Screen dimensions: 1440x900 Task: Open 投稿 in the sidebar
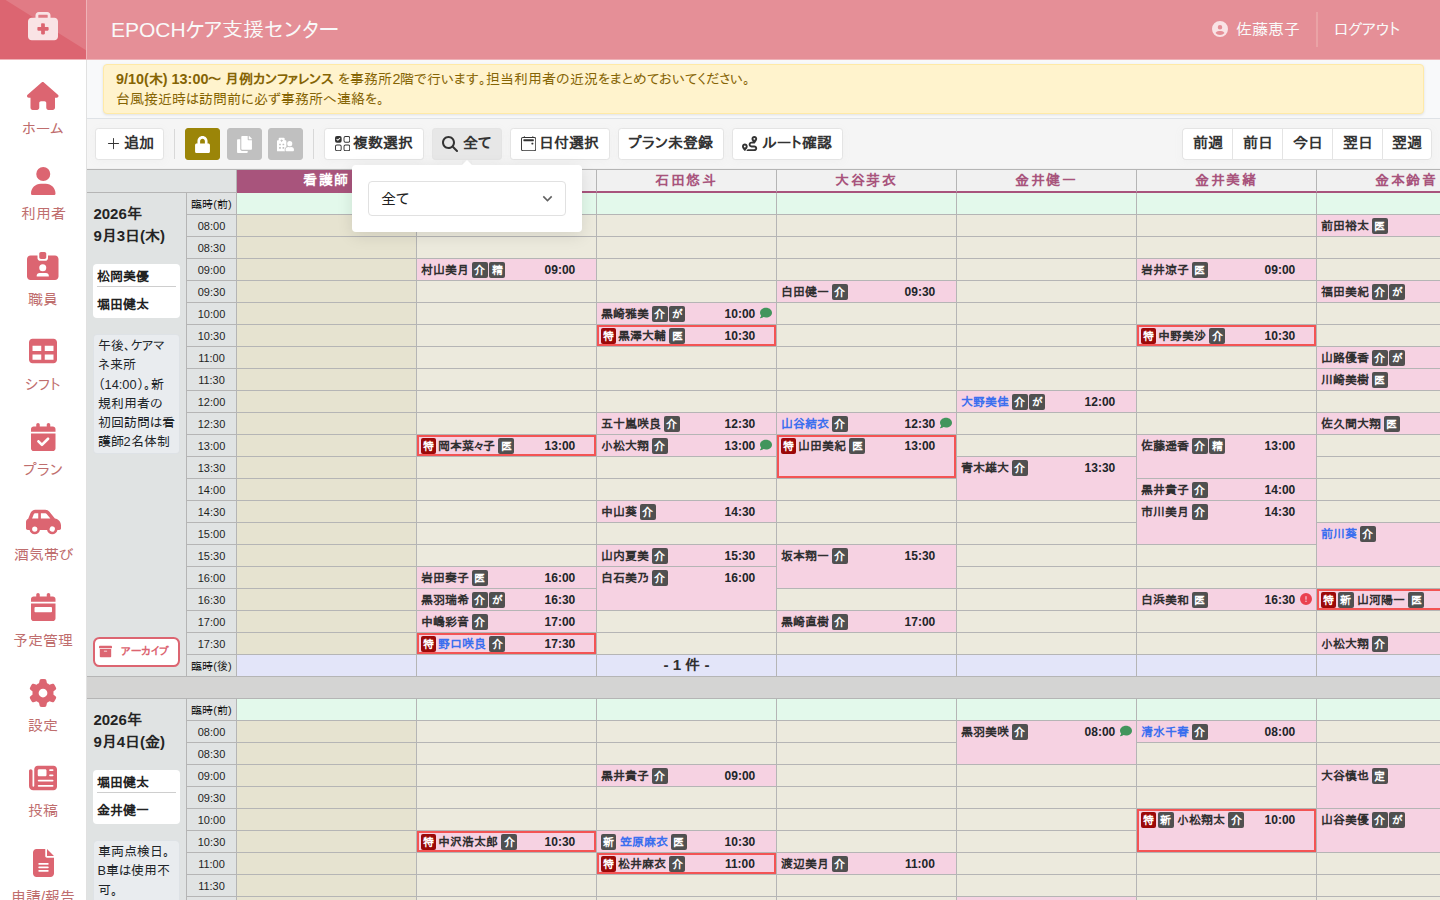coord(43,790)
